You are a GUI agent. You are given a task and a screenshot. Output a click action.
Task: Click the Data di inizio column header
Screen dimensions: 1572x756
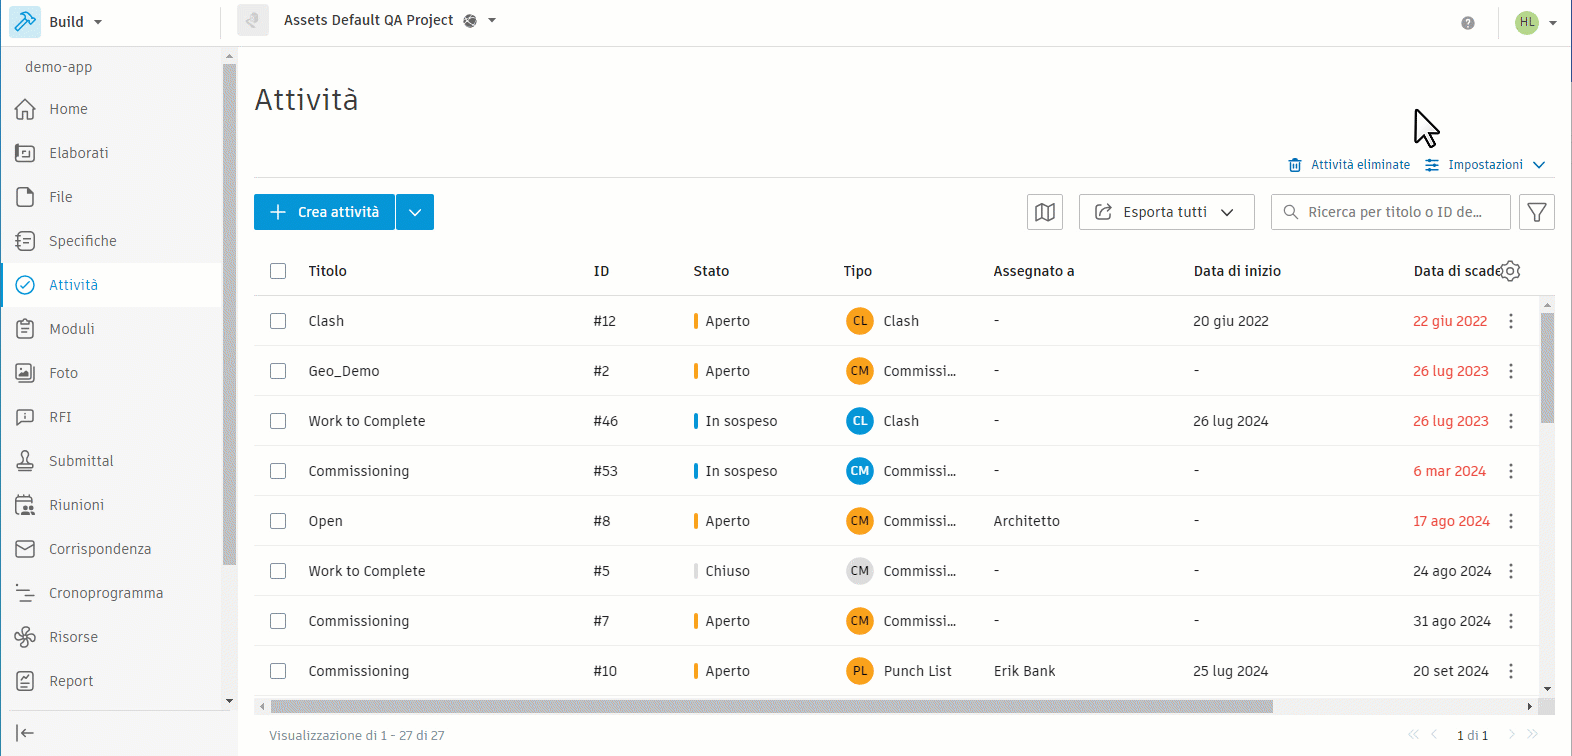[1237, 271]
